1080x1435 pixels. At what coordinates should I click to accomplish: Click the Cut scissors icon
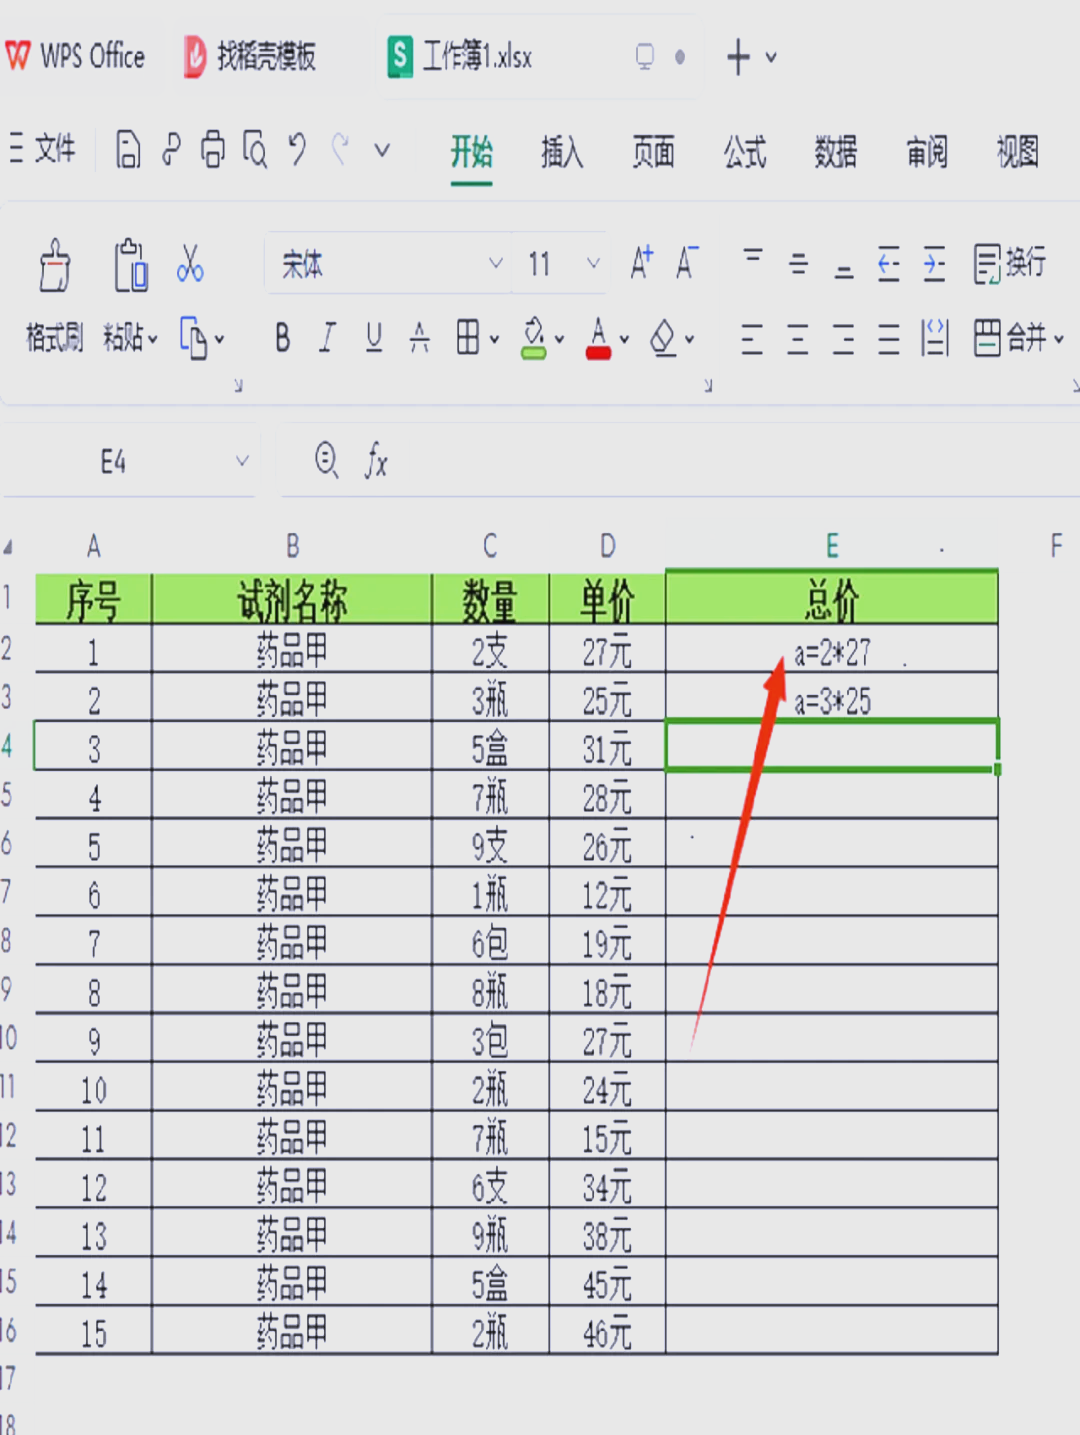pos(190,266)
